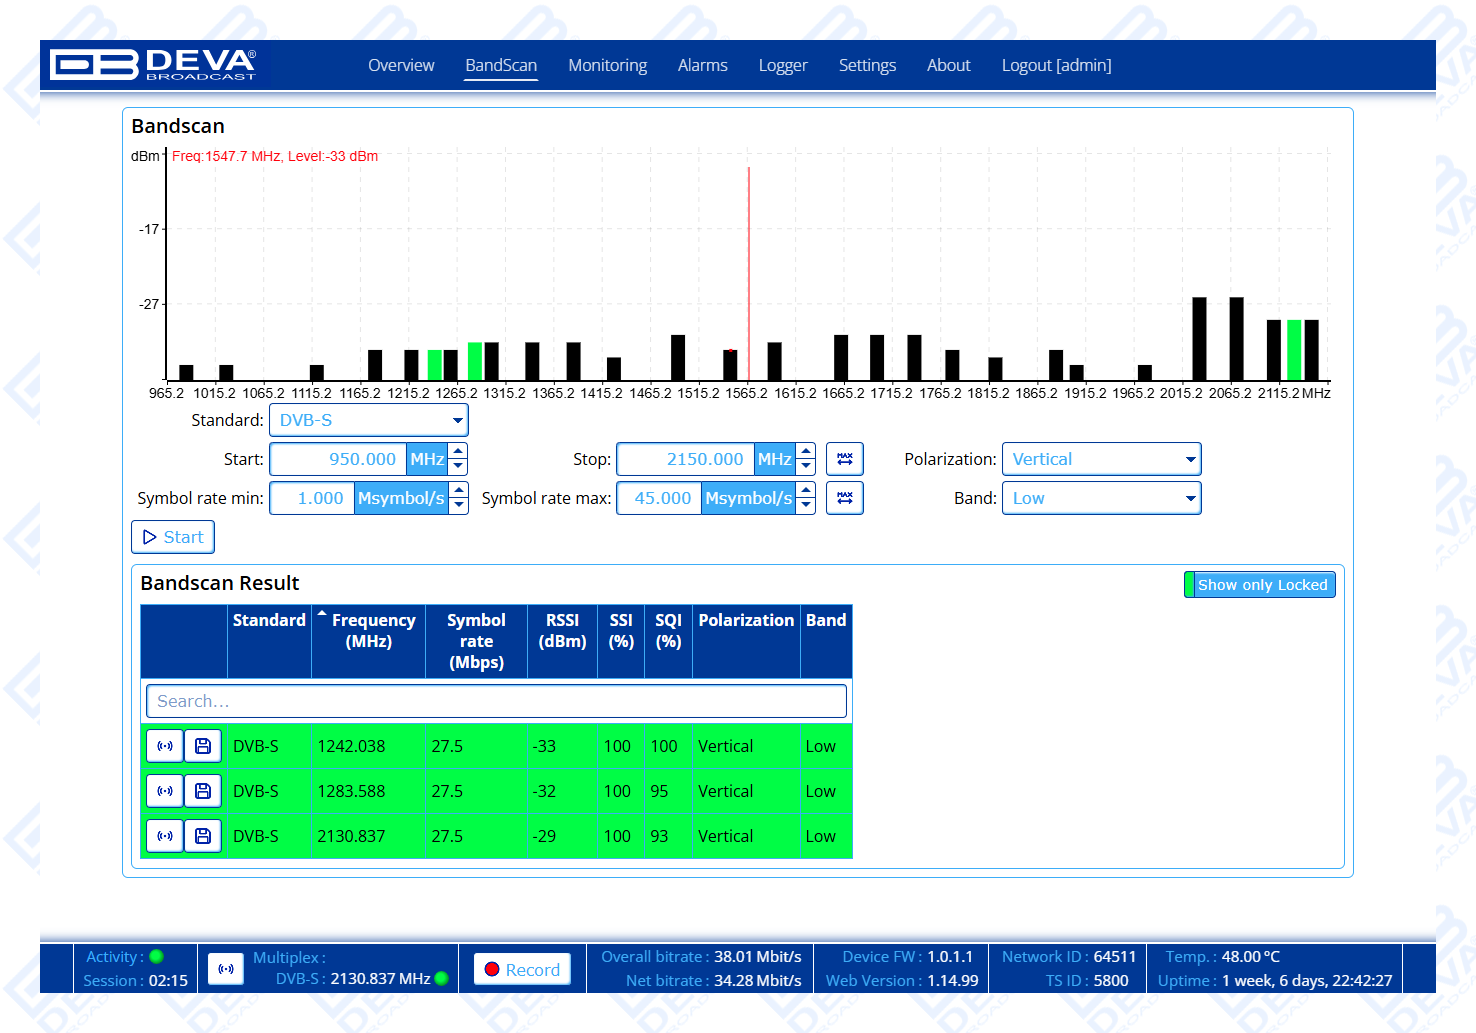The width and height of the screenshot is (1476, 1033).
Task: Click the max range icon beside Stop frequency
Action: pos(844,459)
